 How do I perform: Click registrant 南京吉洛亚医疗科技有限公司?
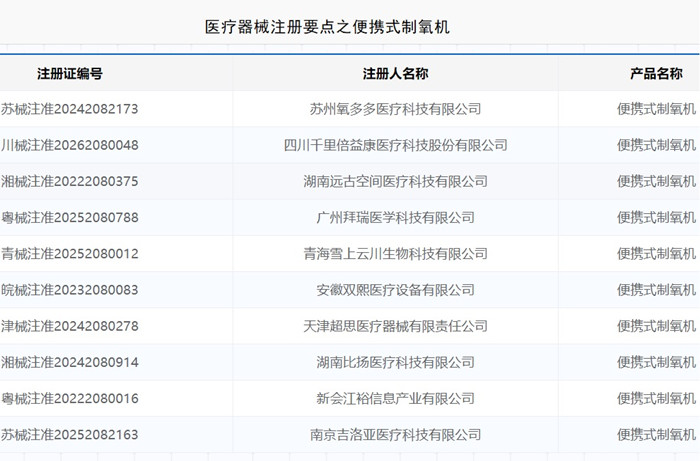tap(395, 435)
